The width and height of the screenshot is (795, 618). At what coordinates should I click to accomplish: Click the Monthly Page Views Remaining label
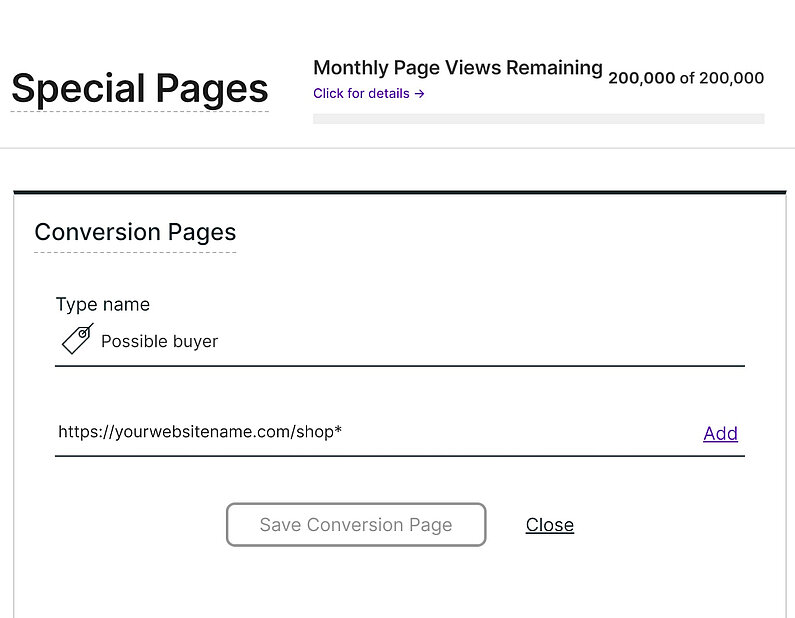coord(457,68)
